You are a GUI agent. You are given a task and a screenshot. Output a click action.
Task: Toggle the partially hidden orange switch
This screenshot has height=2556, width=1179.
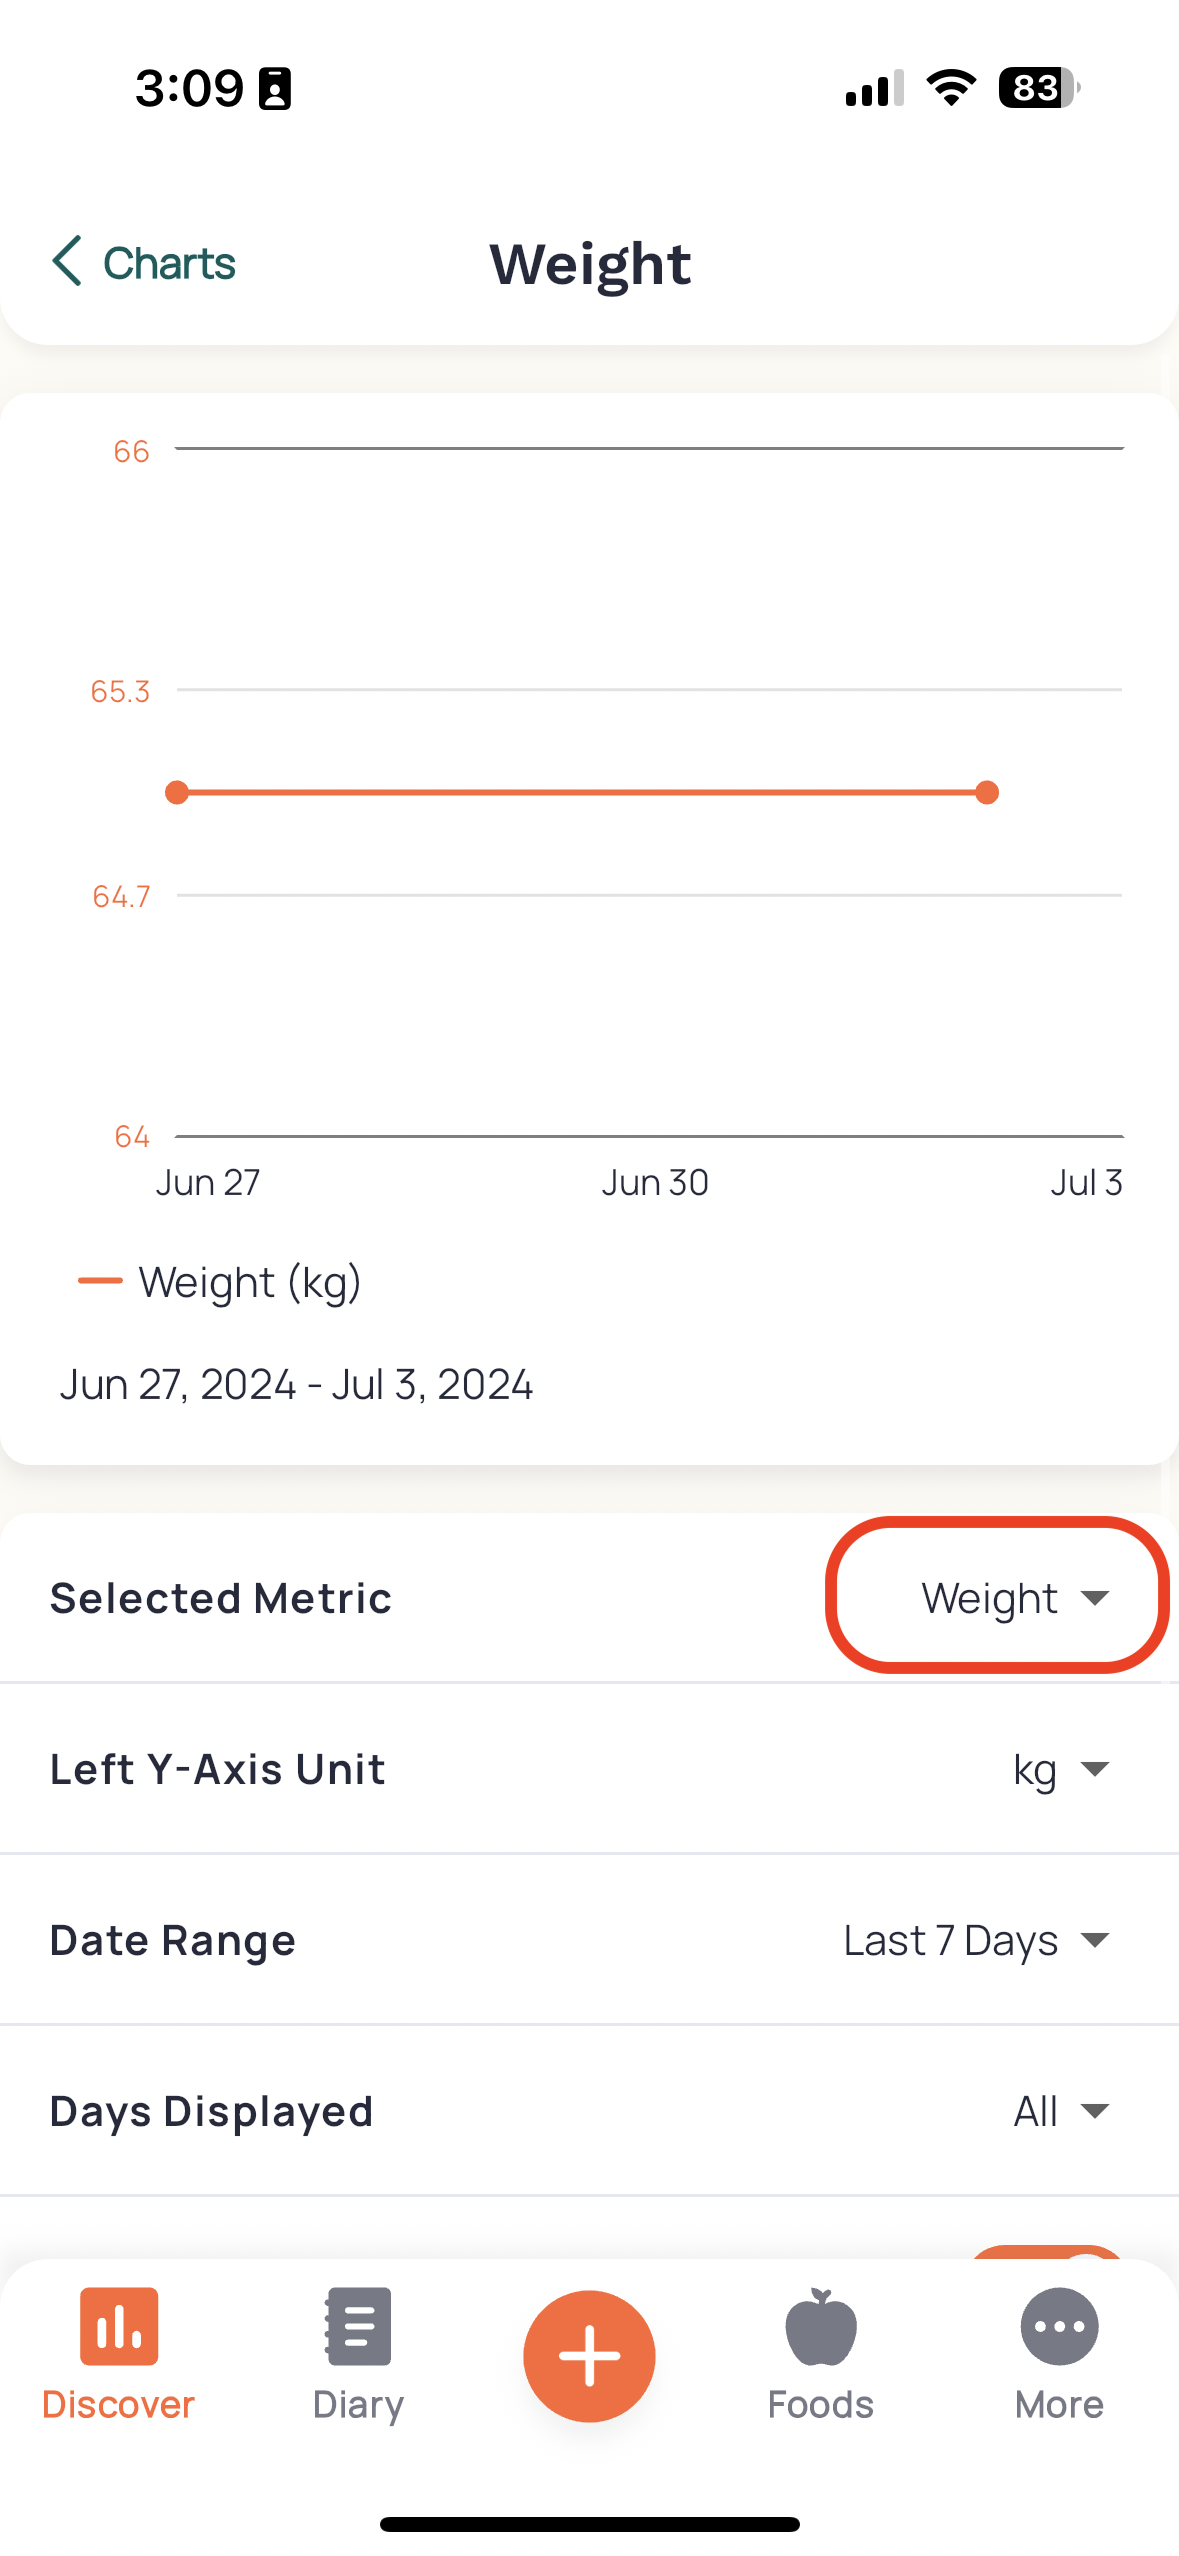[1048, 2252]
